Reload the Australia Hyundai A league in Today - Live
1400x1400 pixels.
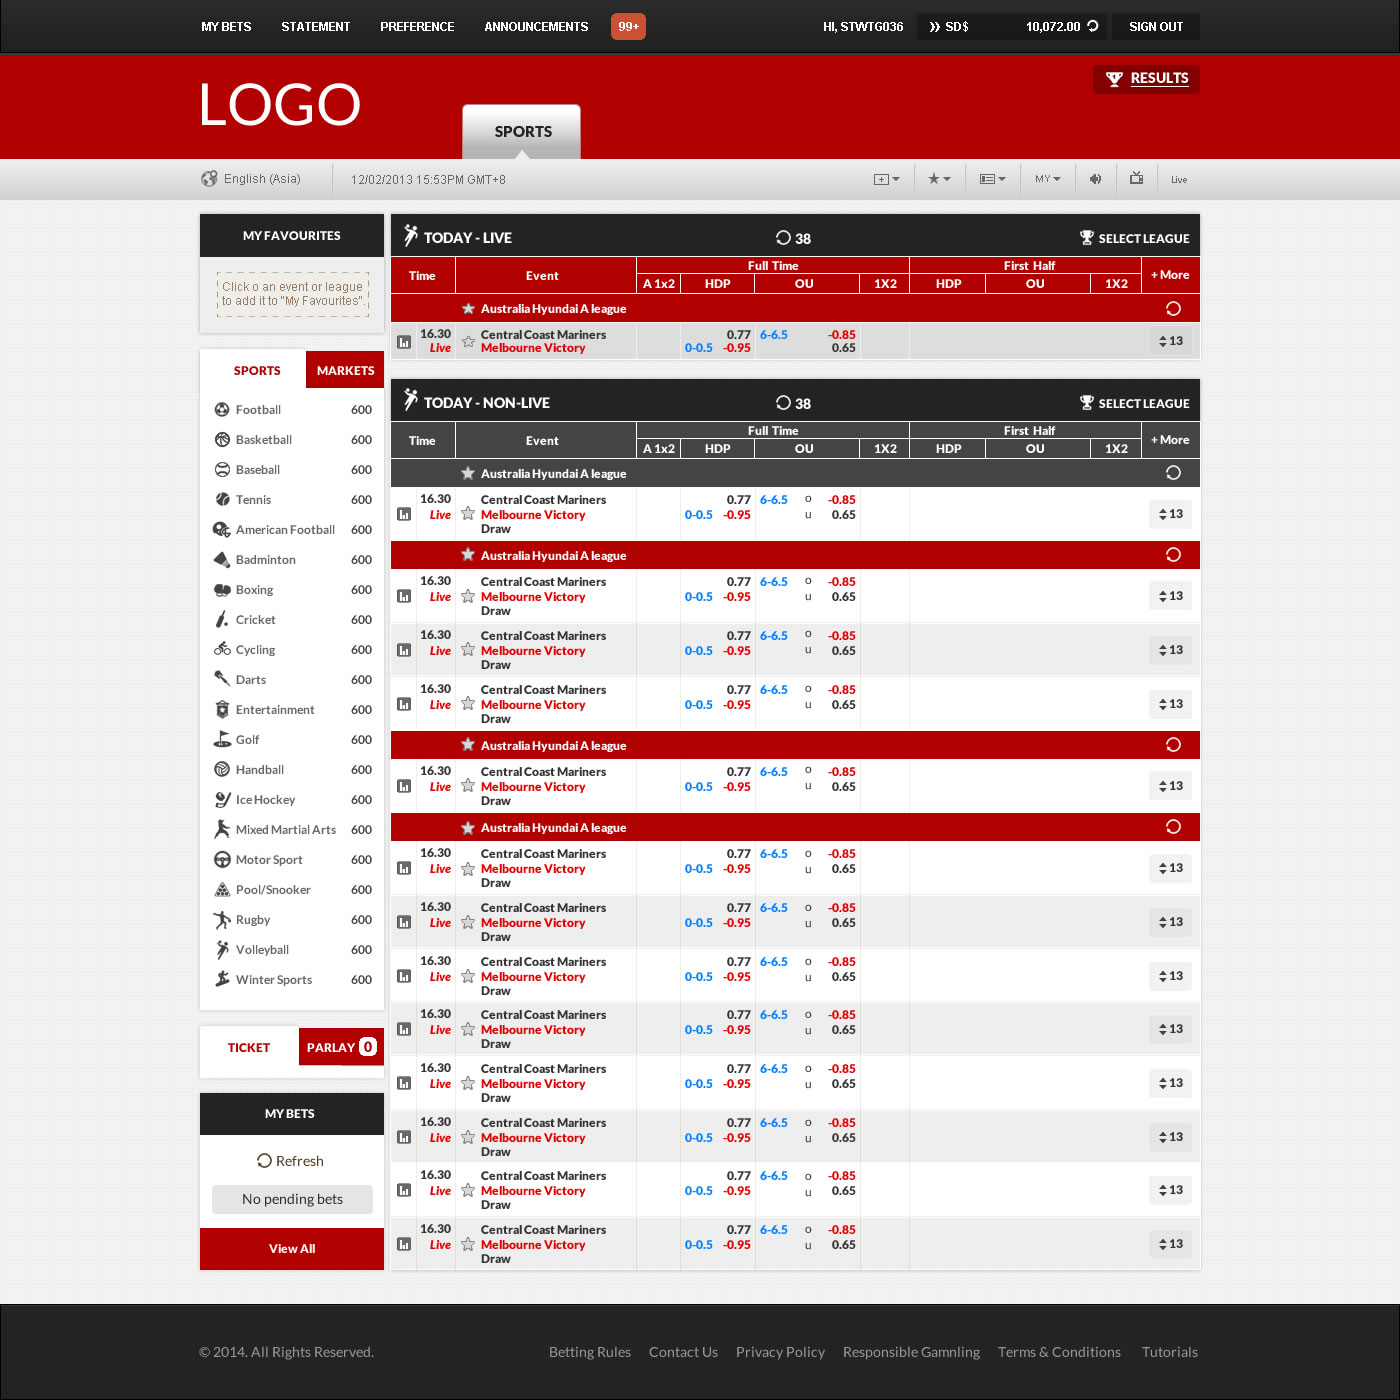pos(1173,309)
